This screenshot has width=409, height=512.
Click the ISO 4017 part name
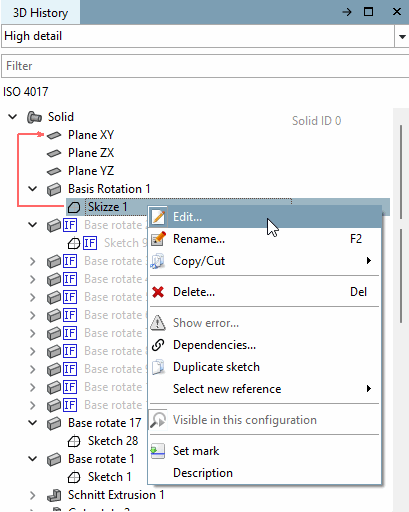click(26, 92)
